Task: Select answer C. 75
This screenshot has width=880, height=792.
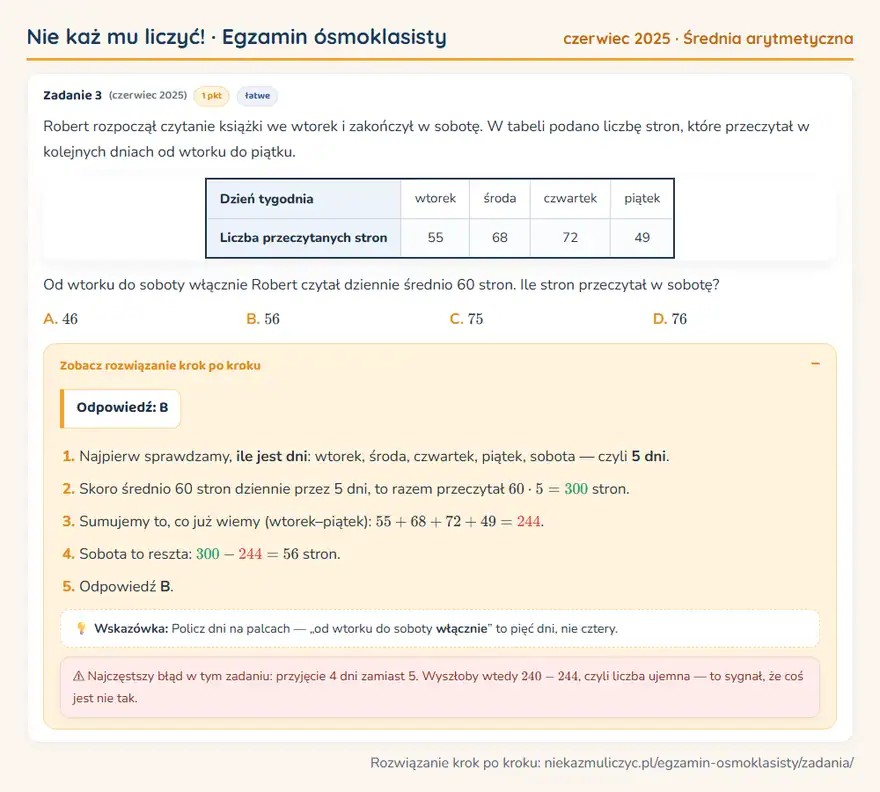Action: click(x=466, y=319)
